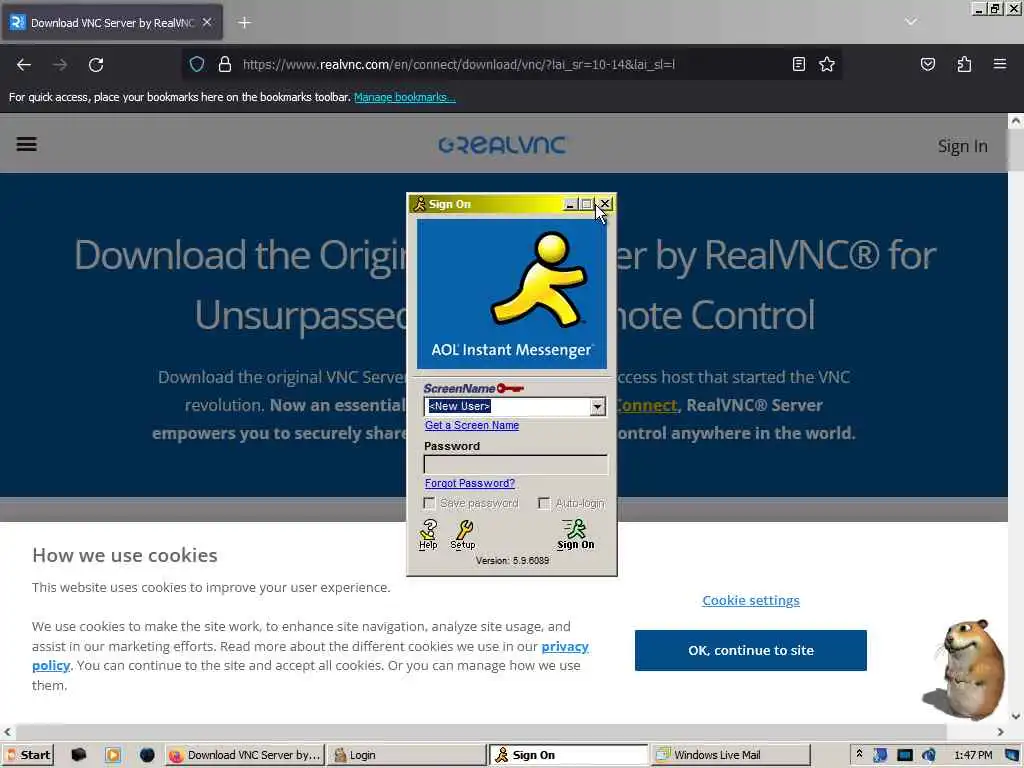Click the browser address bar URL
The image size is (1024, 768).
tap(458, 64)
